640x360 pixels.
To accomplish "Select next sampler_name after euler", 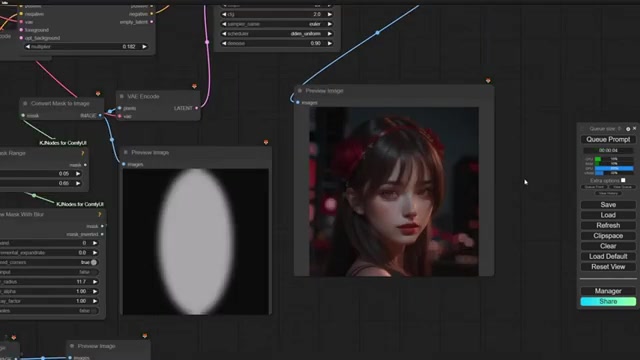I will coord(329,24).
